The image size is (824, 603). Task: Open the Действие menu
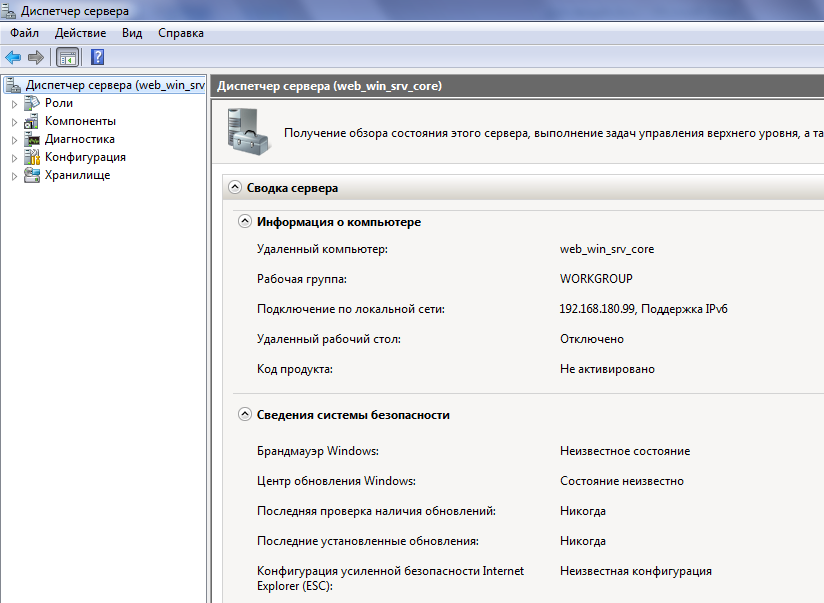coord(80,33)
